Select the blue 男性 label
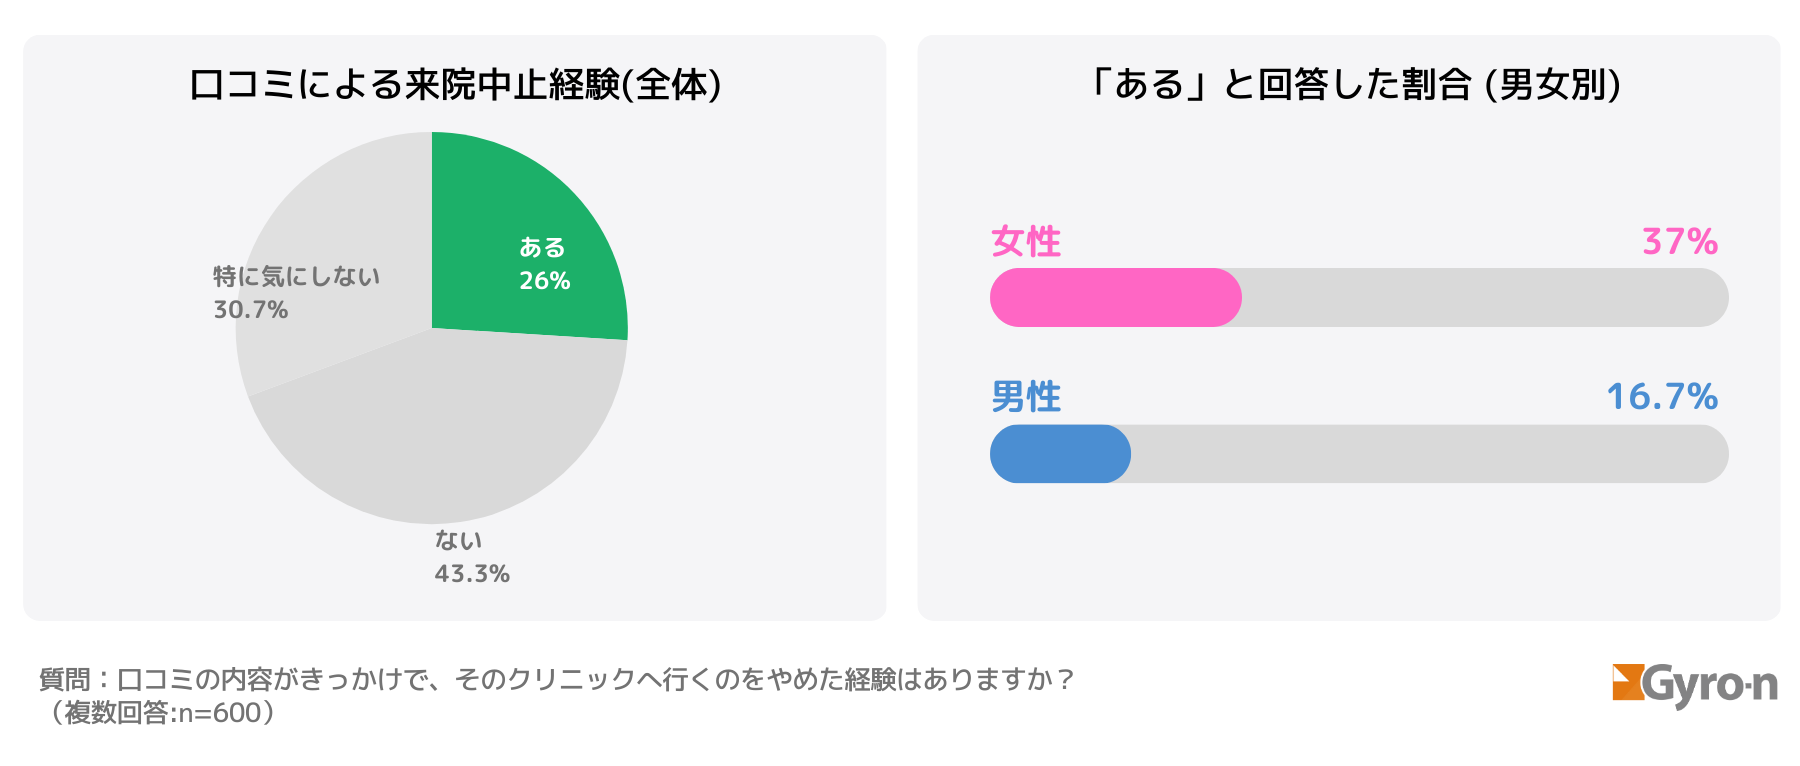1800x766 pixels. [x=1026, y=397]
